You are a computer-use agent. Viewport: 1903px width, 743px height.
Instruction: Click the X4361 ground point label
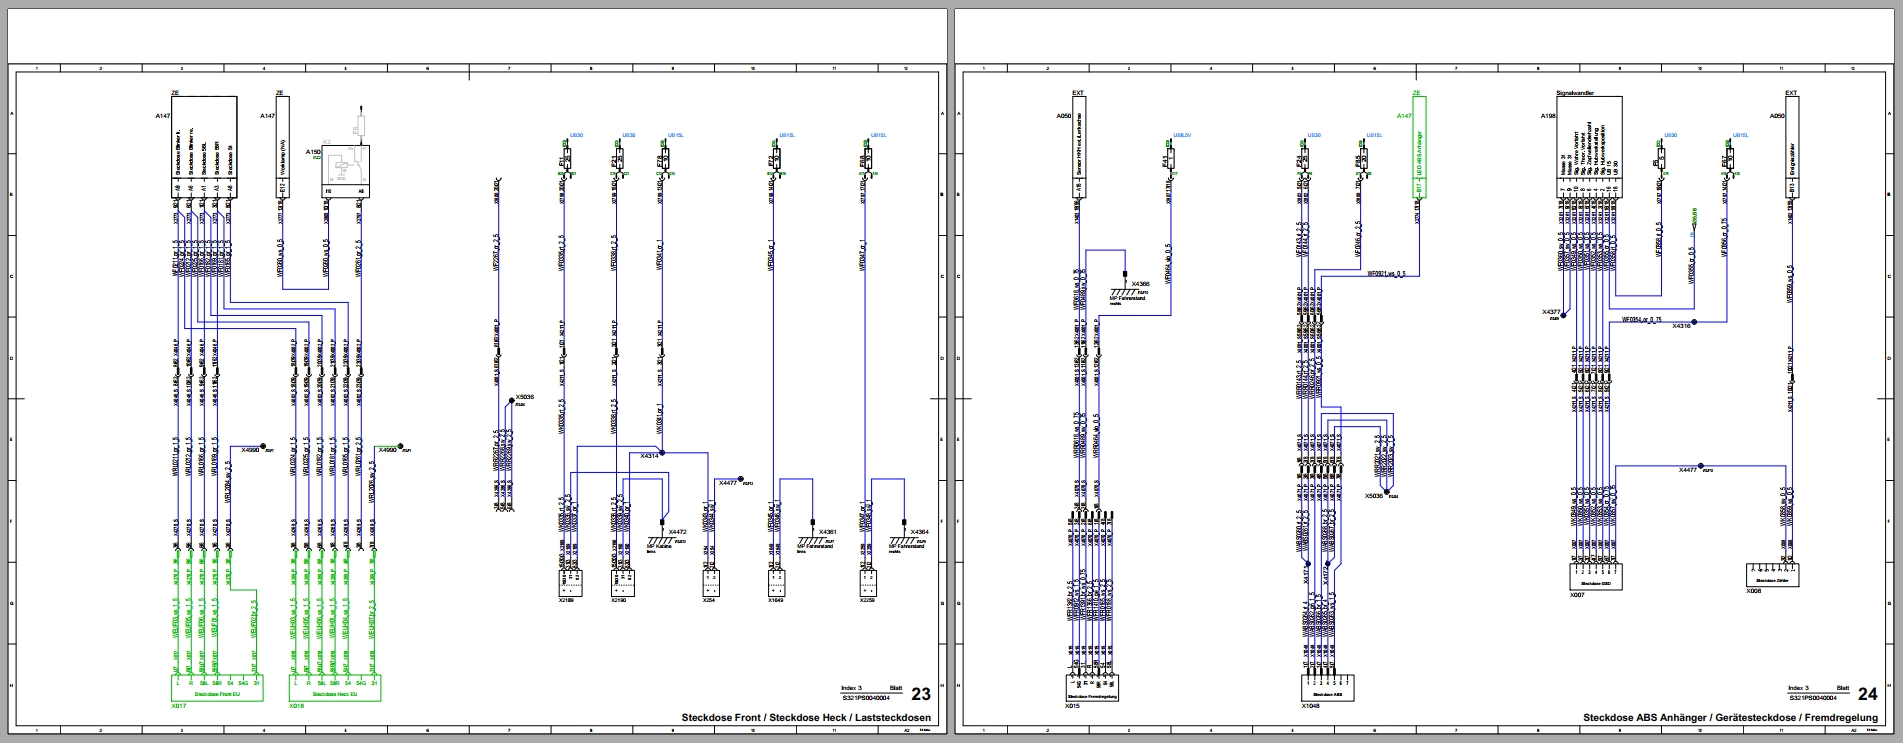827,531
